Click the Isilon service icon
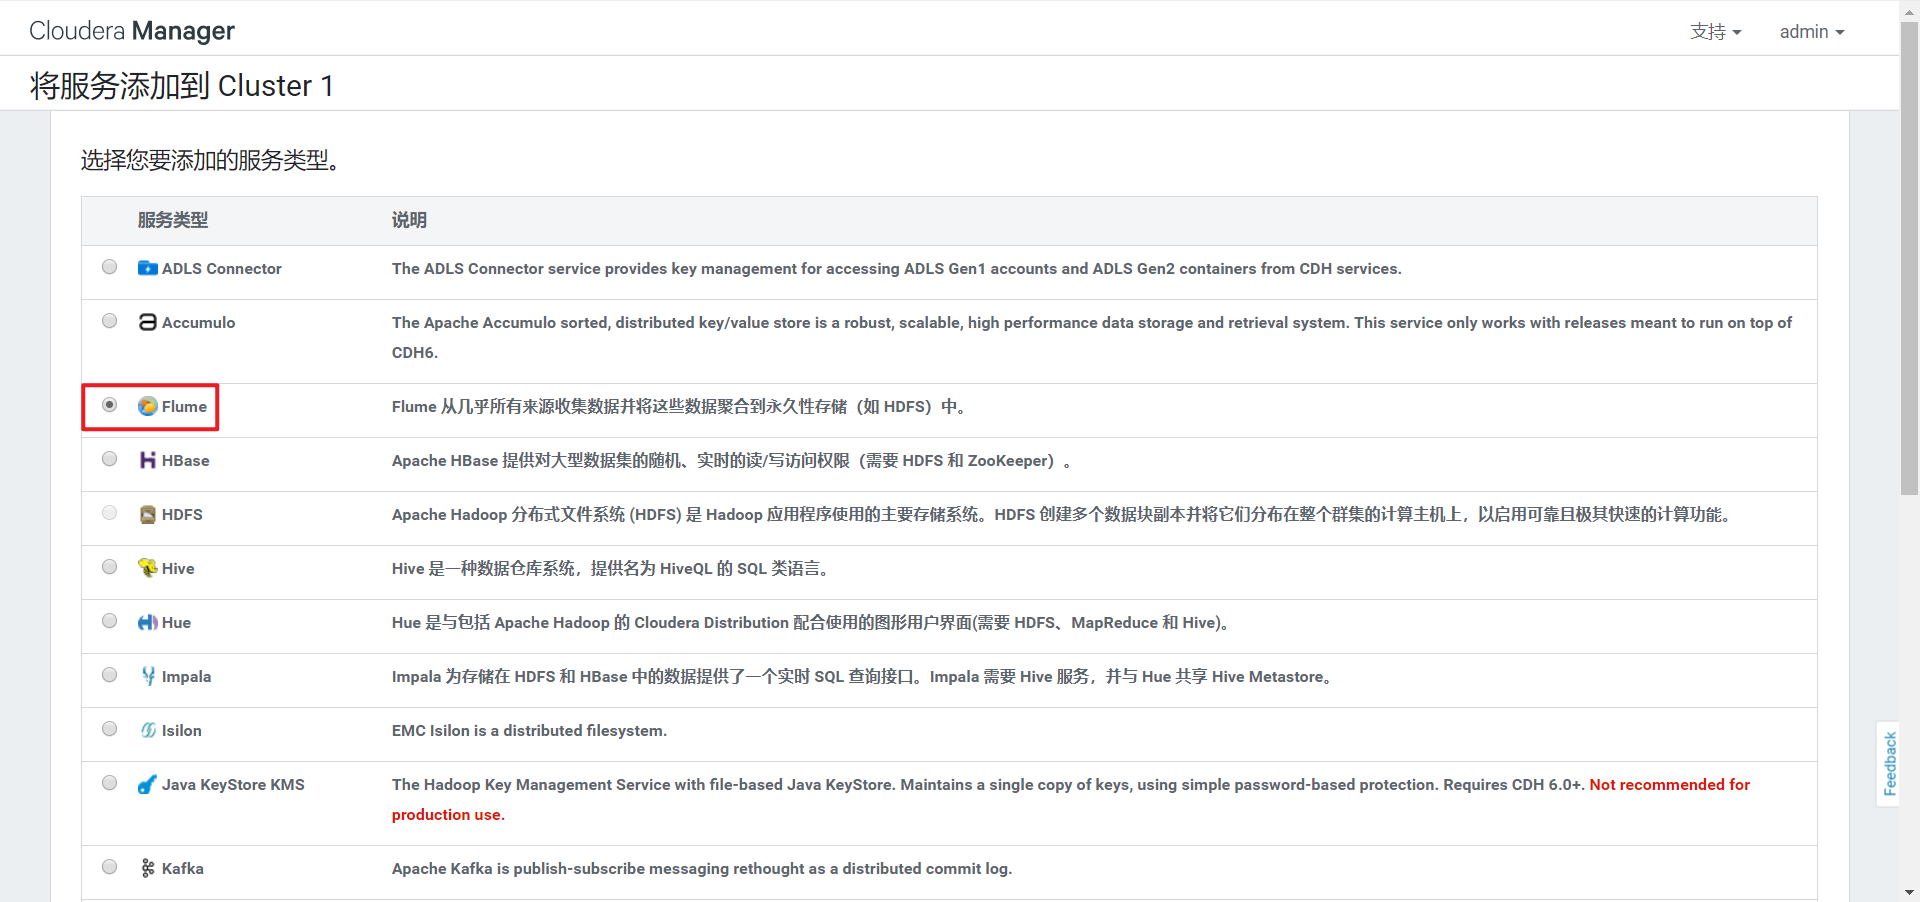The width and height of the screenshot is (1920, 902). 148,730
